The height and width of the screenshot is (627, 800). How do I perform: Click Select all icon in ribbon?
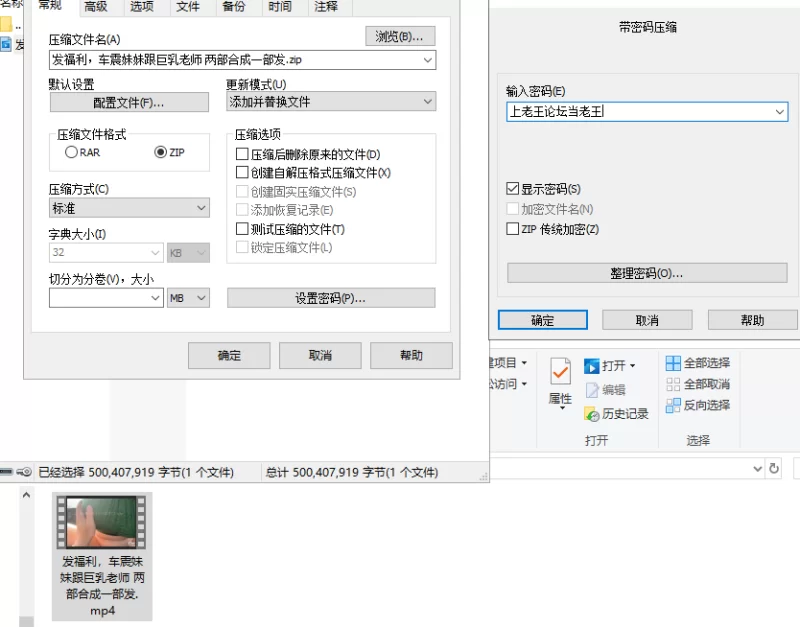[x=673, y=363]
